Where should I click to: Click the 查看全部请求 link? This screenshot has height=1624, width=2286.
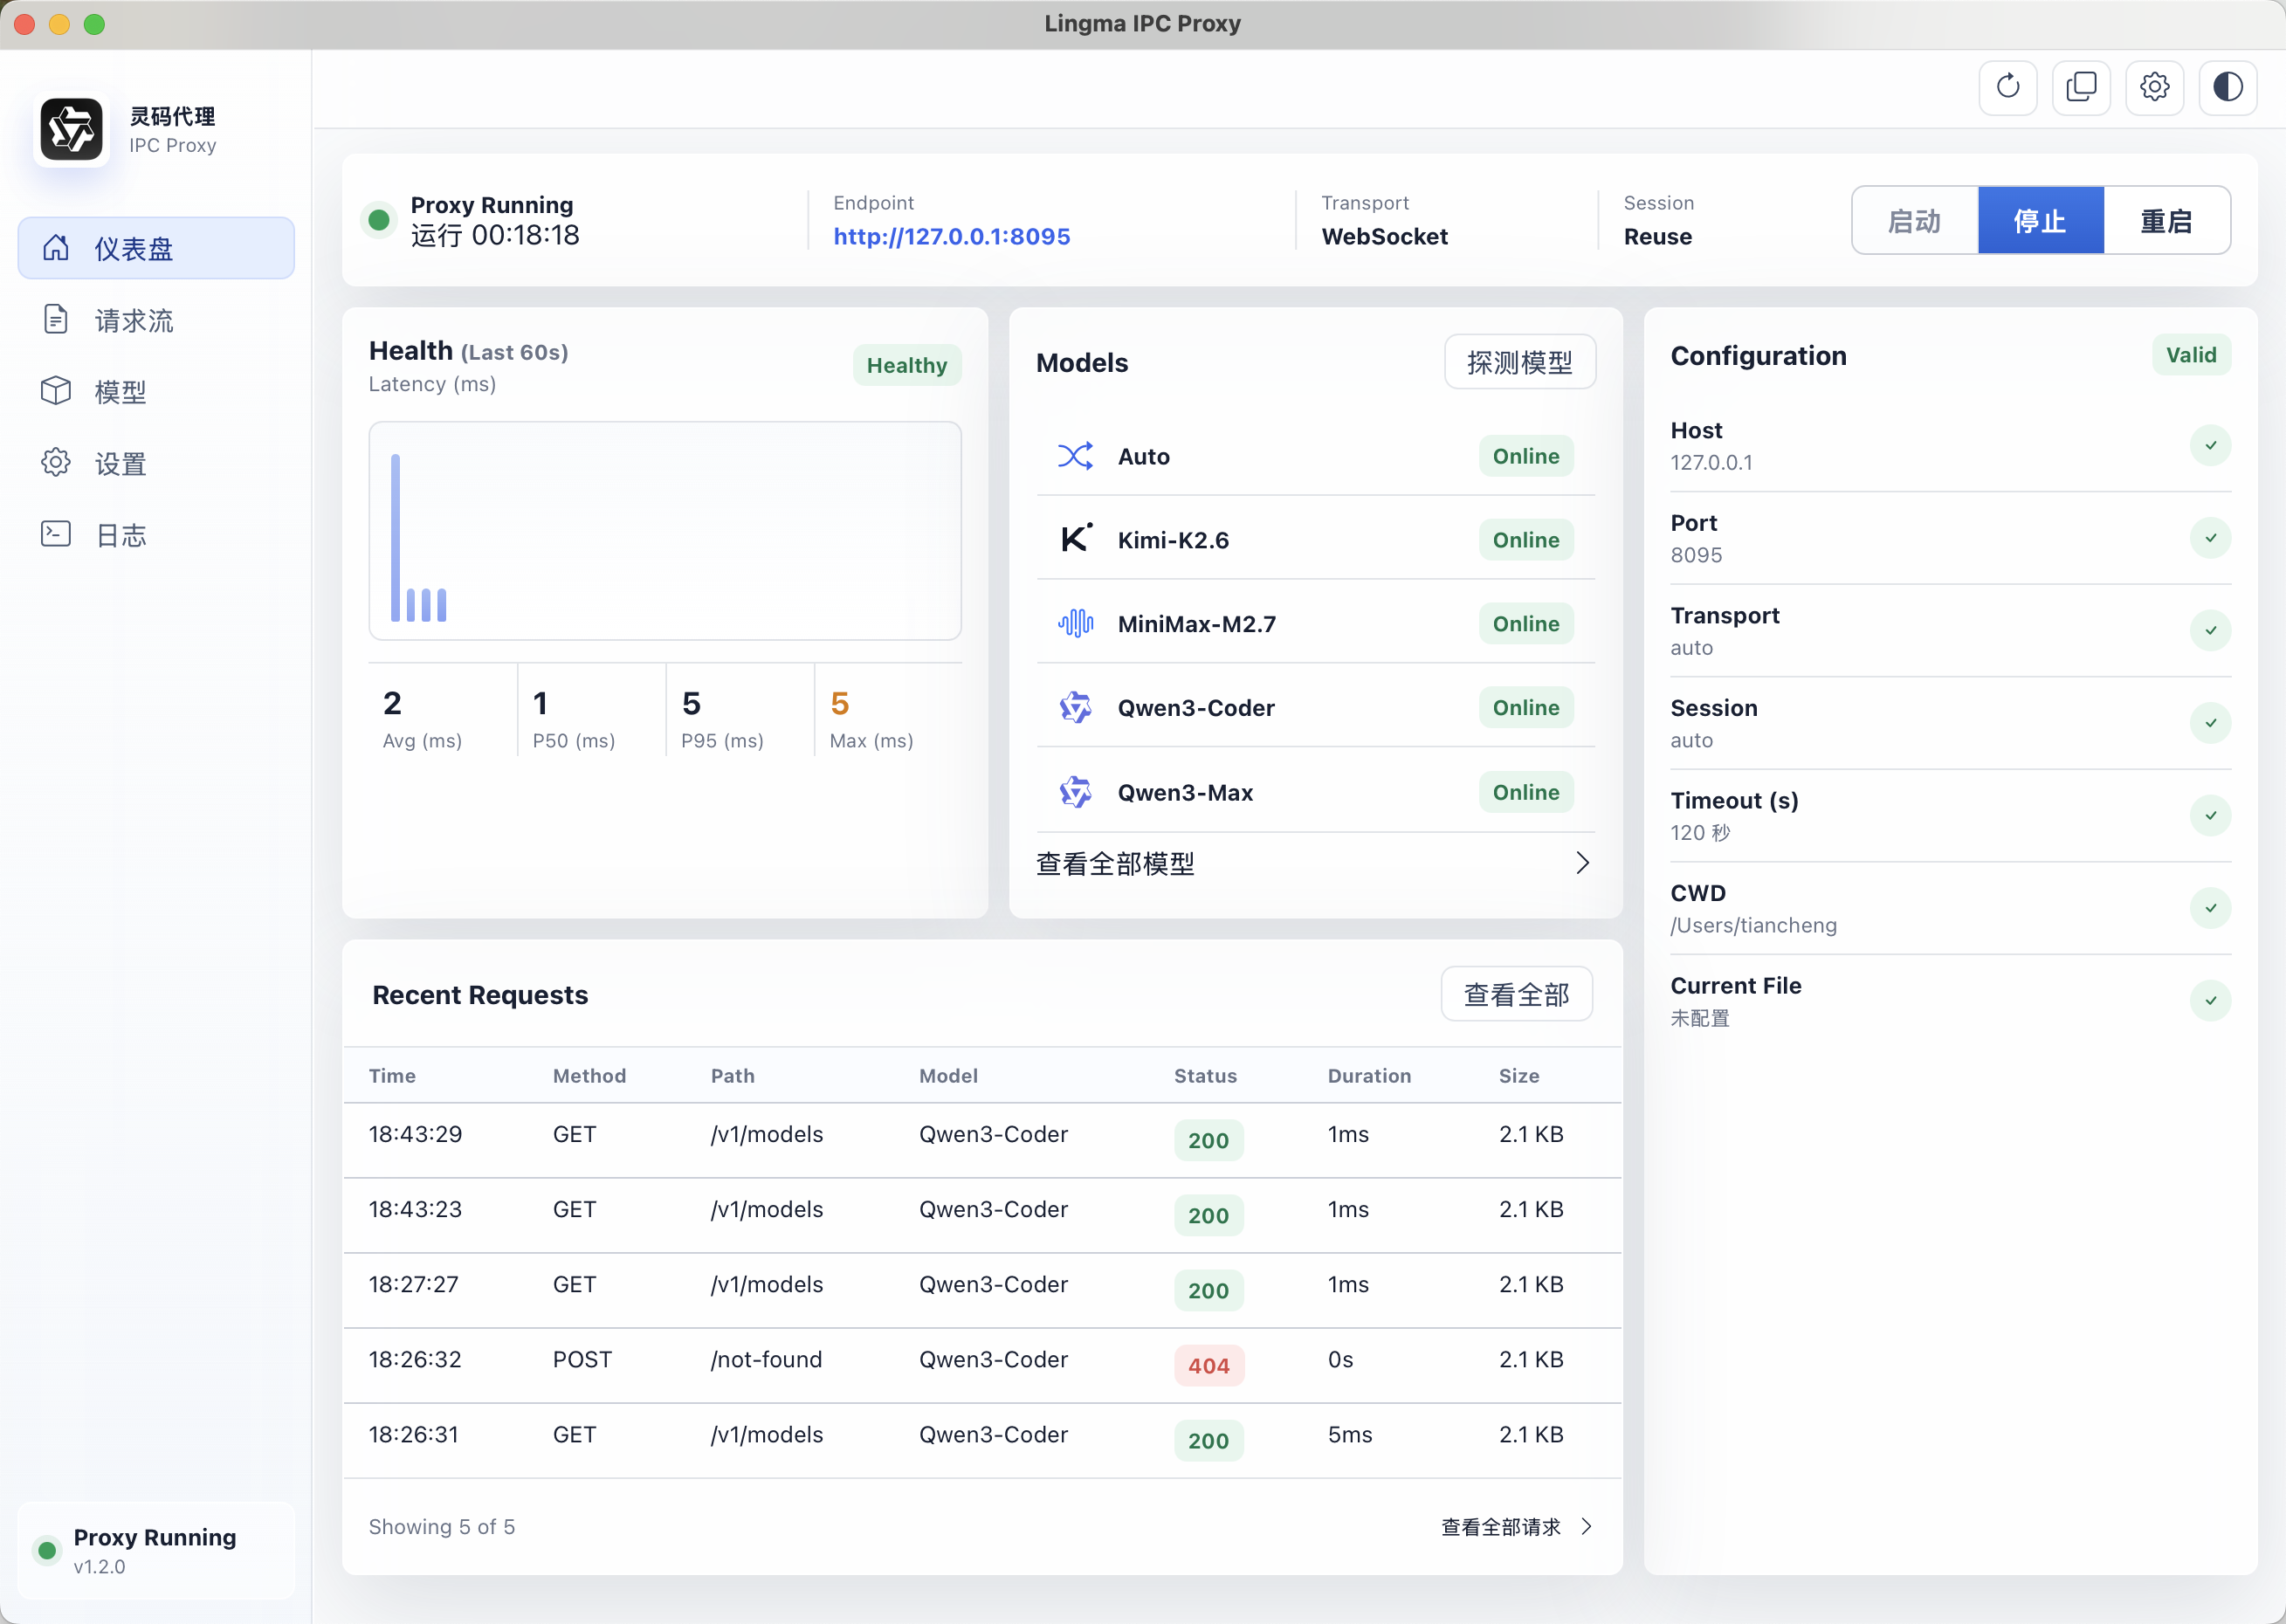[x=1500, y=1527]
